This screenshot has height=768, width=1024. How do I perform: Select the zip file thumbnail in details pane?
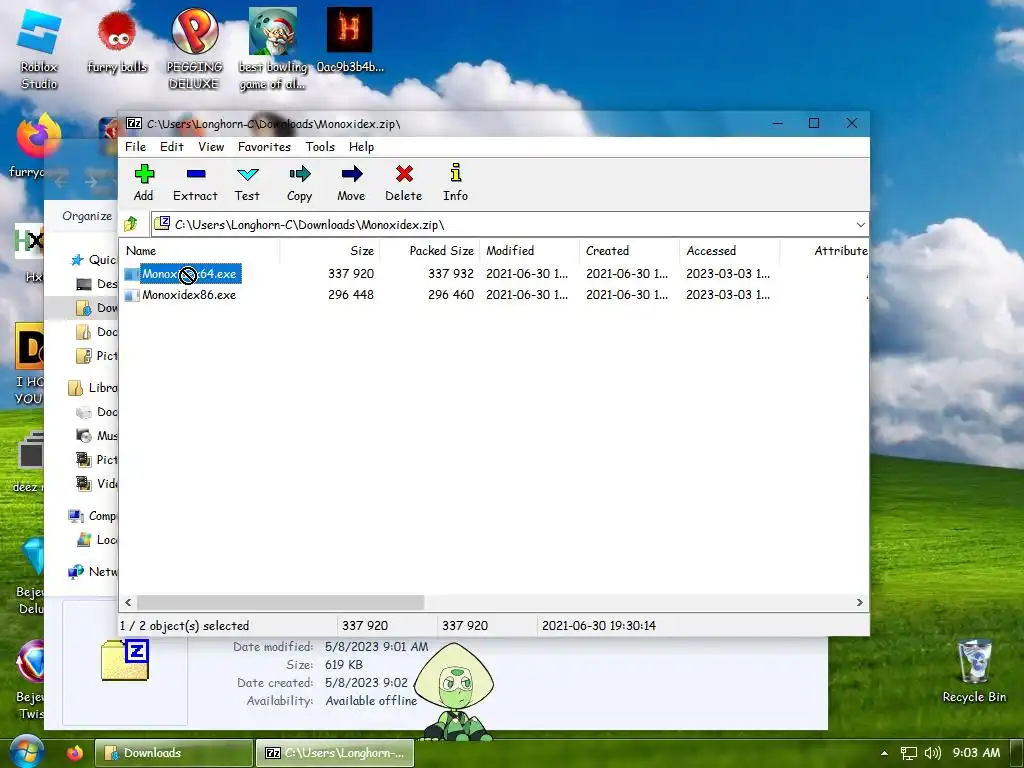pyautogui.click(x=125, y=660)
